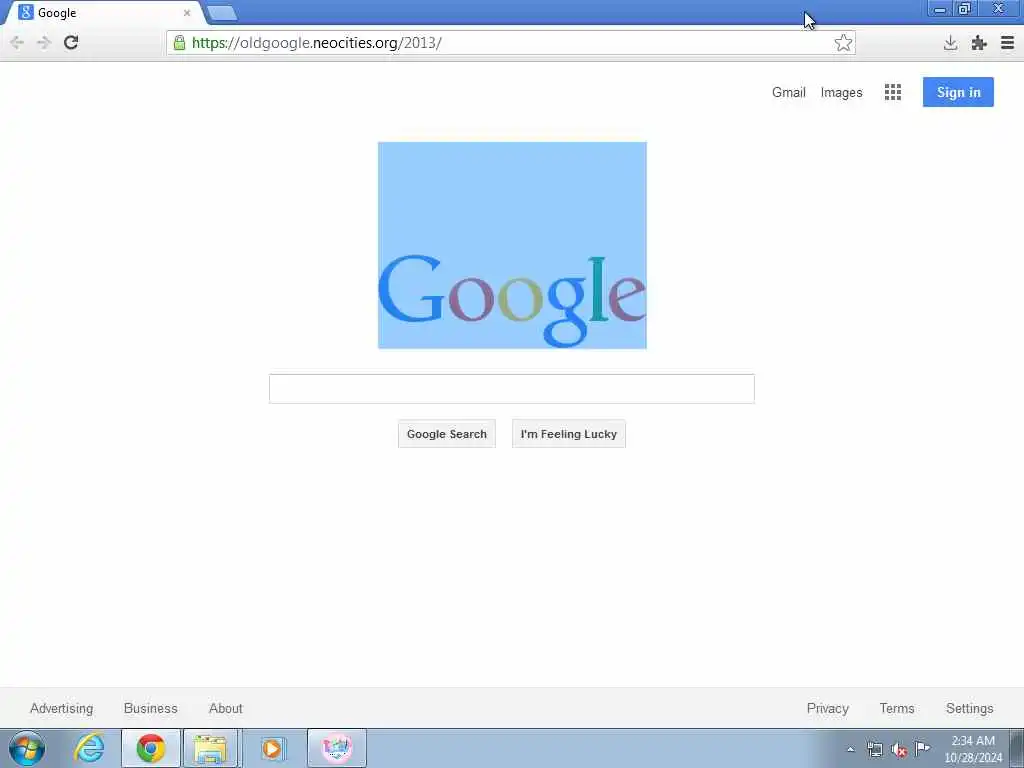Click the muted volume tray icon
This screenshot has width=1024, height=768.
(x=899, y=750)
